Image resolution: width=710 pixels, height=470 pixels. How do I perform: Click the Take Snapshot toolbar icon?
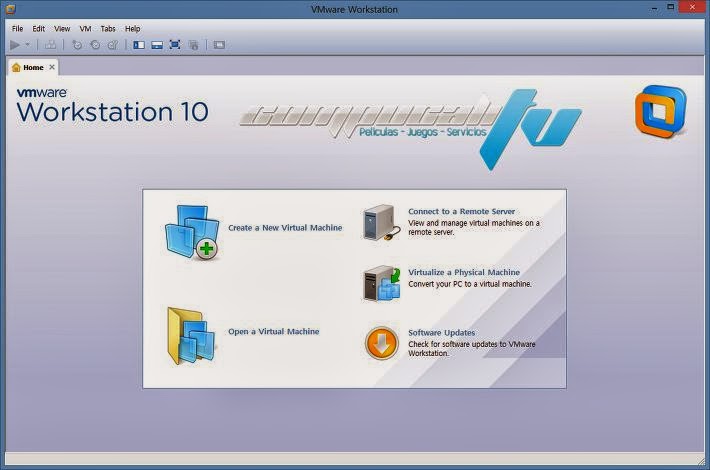click(x=77, y=45)
